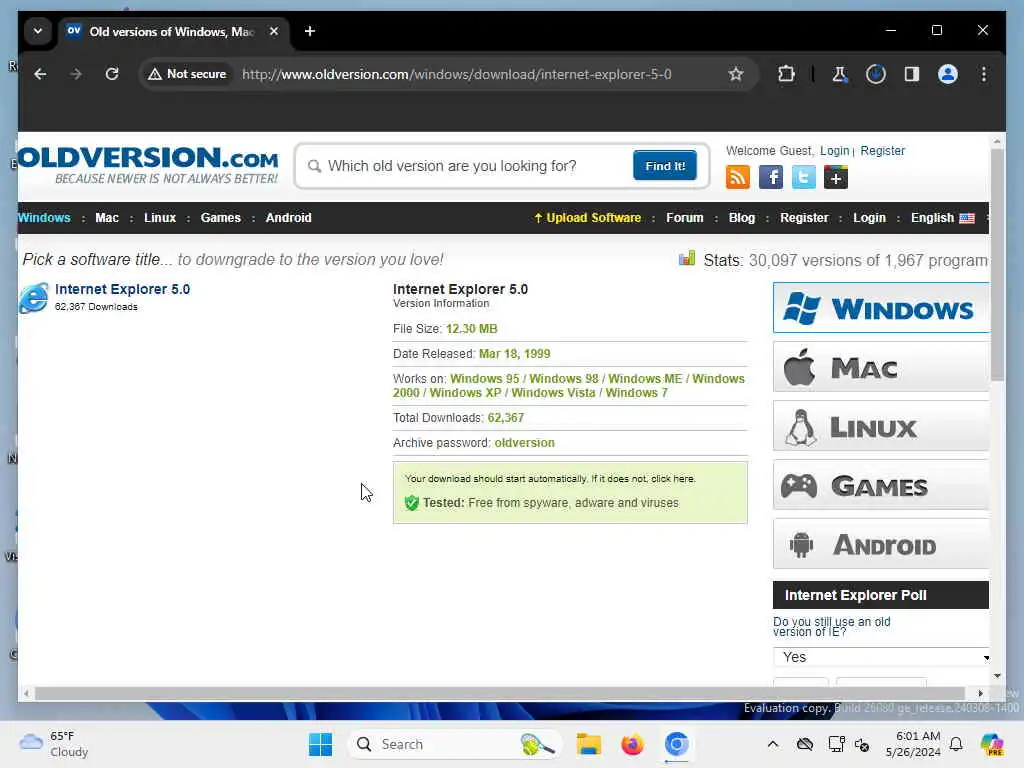Click the Games category banner
Viewport: 1024px width, 768px height.
[881, 485]
